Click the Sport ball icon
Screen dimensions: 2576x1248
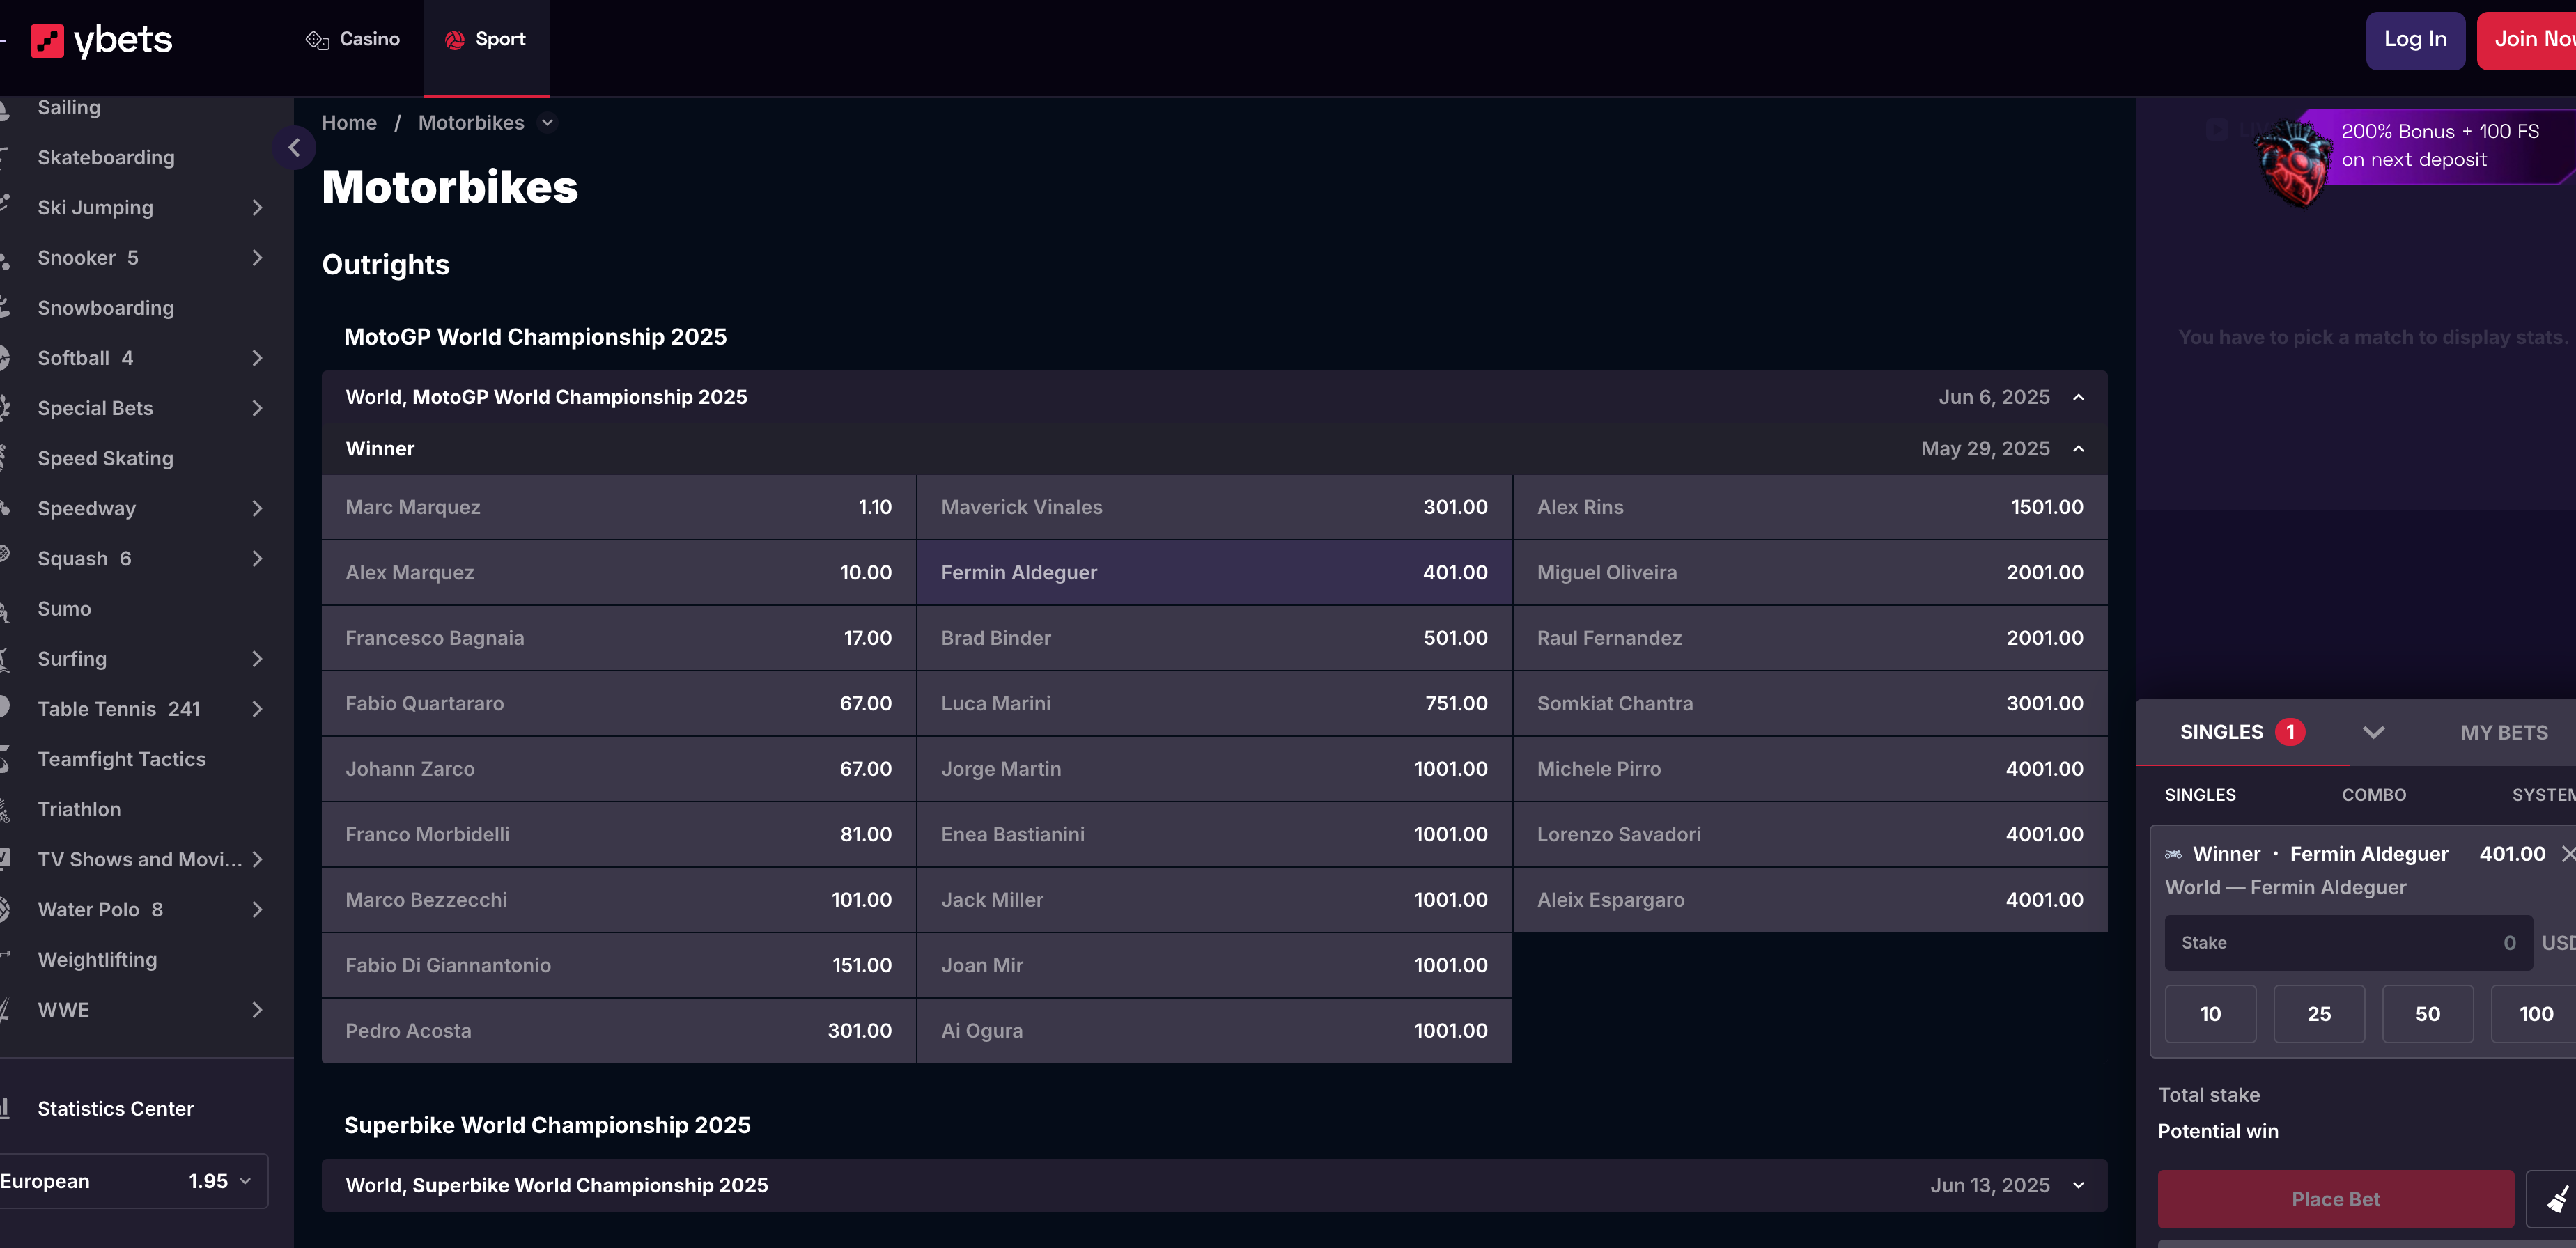(x=455, y=40)
